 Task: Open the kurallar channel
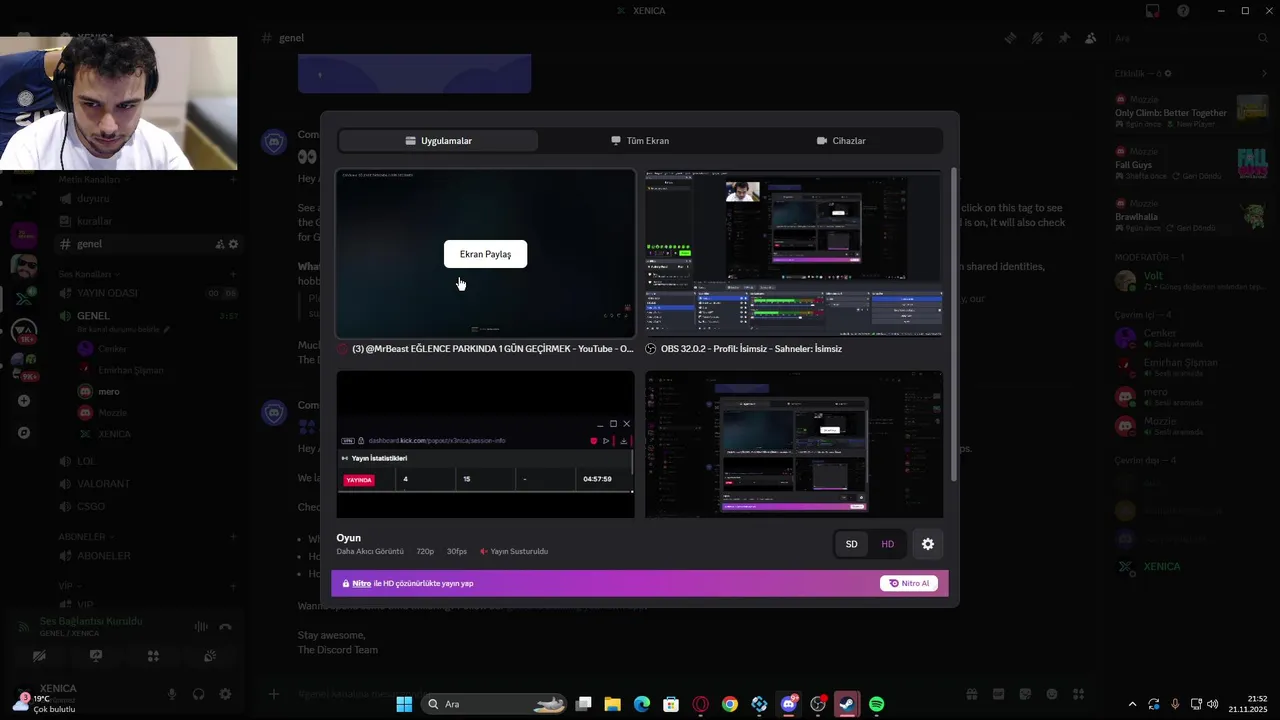click(148, 221)
